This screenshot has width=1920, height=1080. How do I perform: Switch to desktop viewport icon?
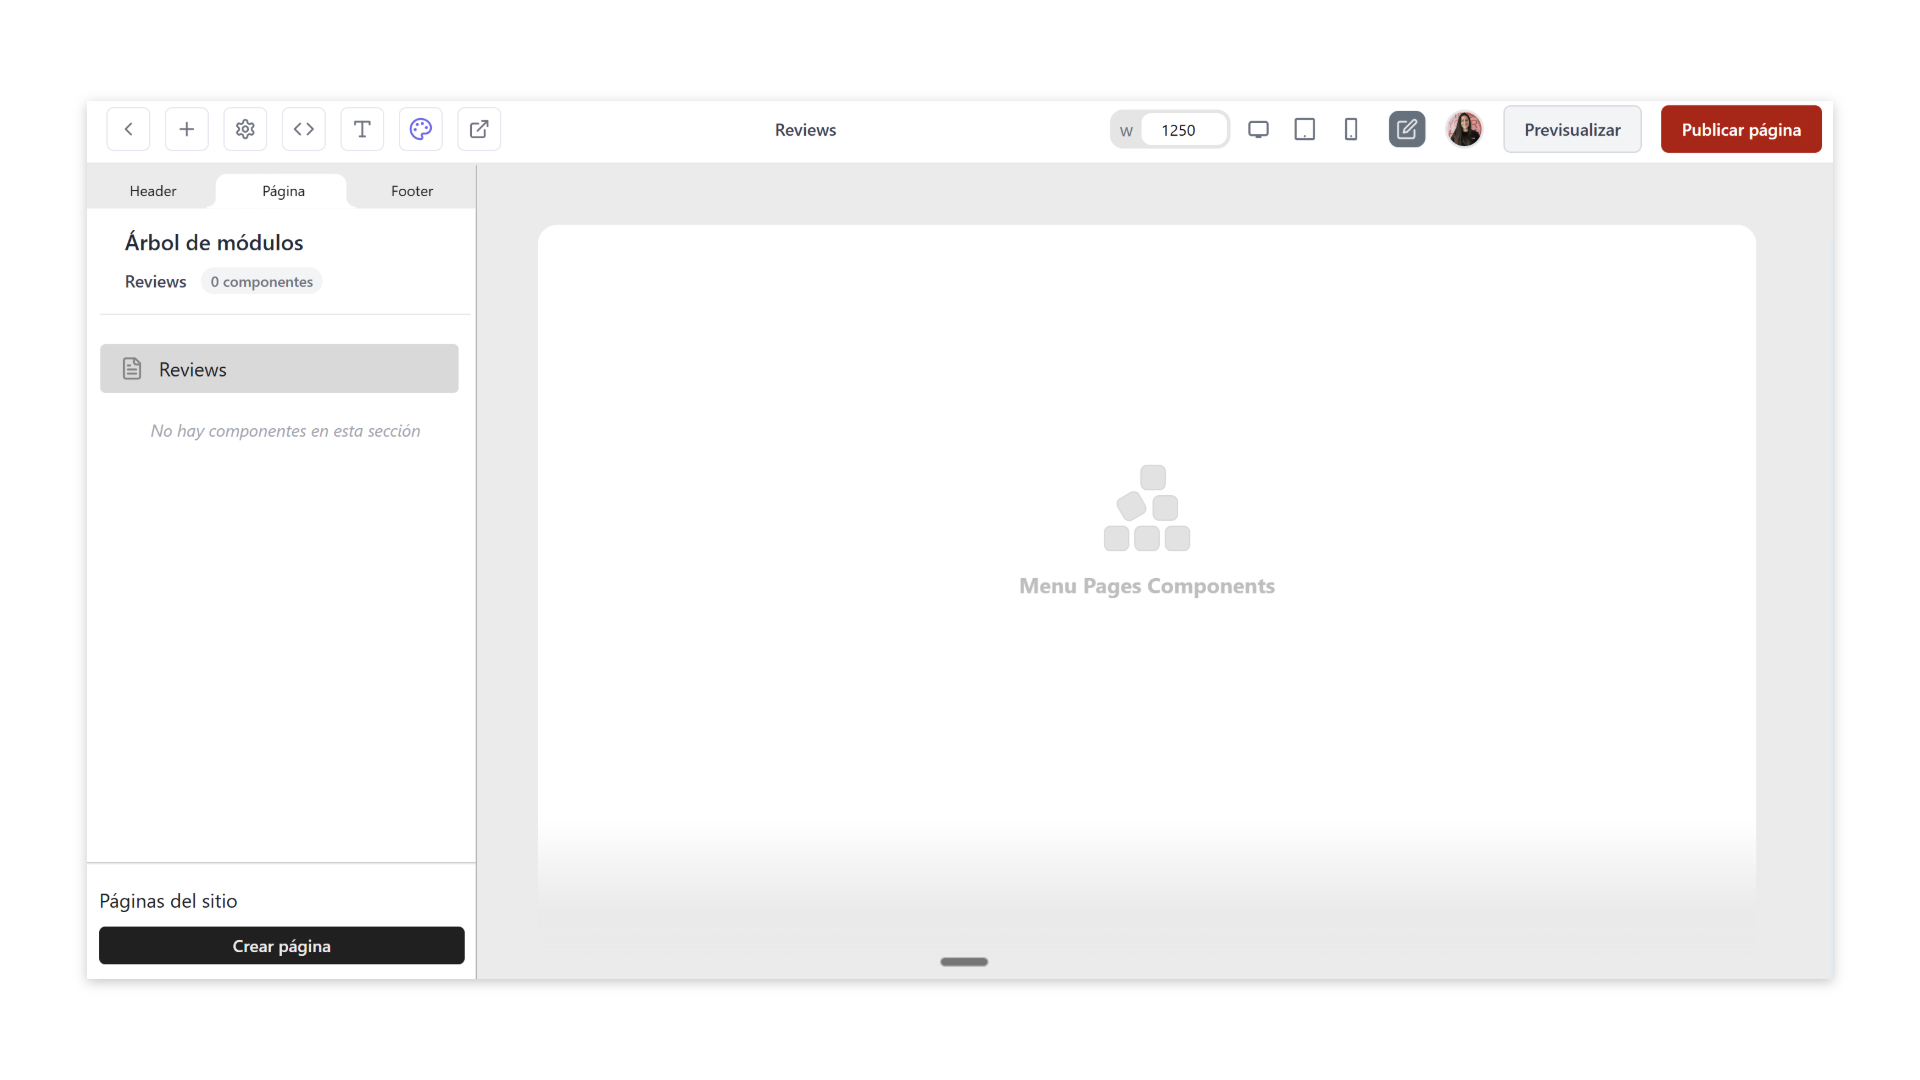(1258, 129)
